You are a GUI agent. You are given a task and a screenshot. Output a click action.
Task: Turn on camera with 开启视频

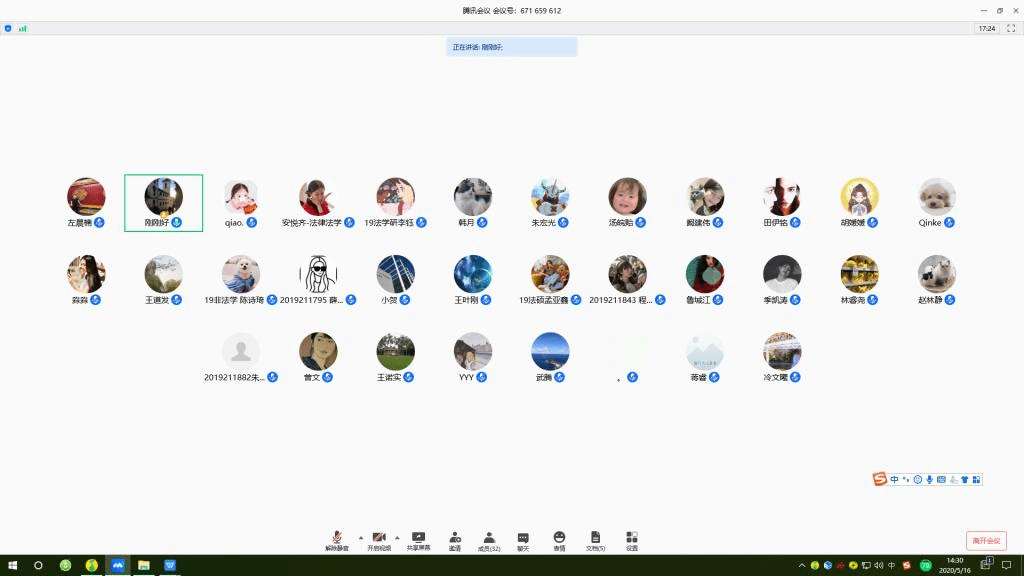[x=379, y=540]
